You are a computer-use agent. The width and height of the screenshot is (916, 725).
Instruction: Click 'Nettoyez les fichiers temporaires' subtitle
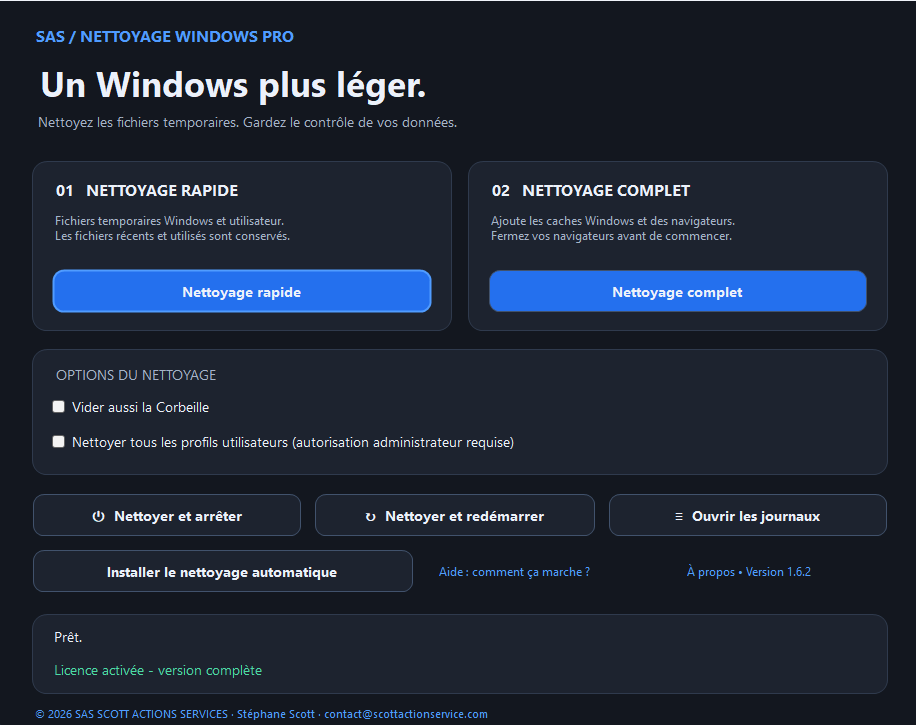pos(138,123)
